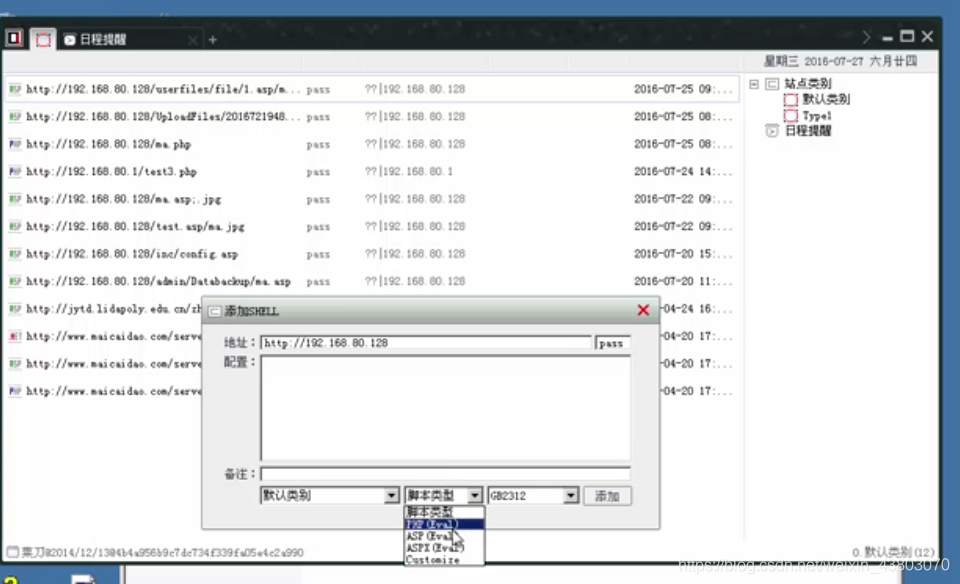Click the status bar left icon
Viewport: 960px width, 584px height.
(x=12, y=552)
